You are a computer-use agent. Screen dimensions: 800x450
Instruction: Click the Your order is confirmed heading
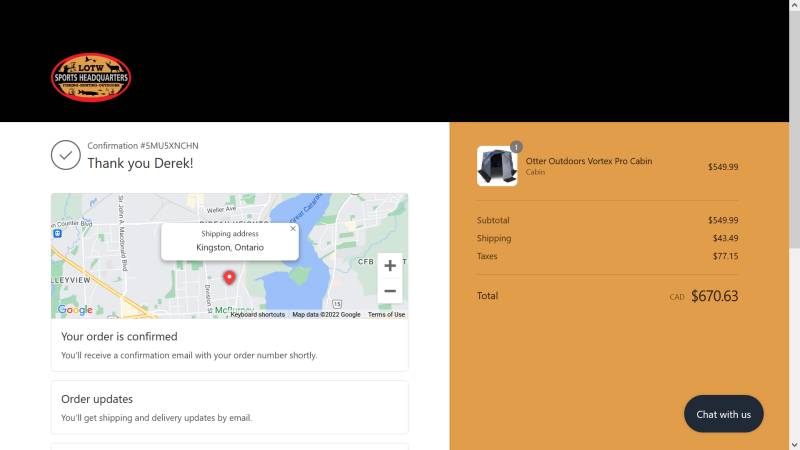click(119, 337)
